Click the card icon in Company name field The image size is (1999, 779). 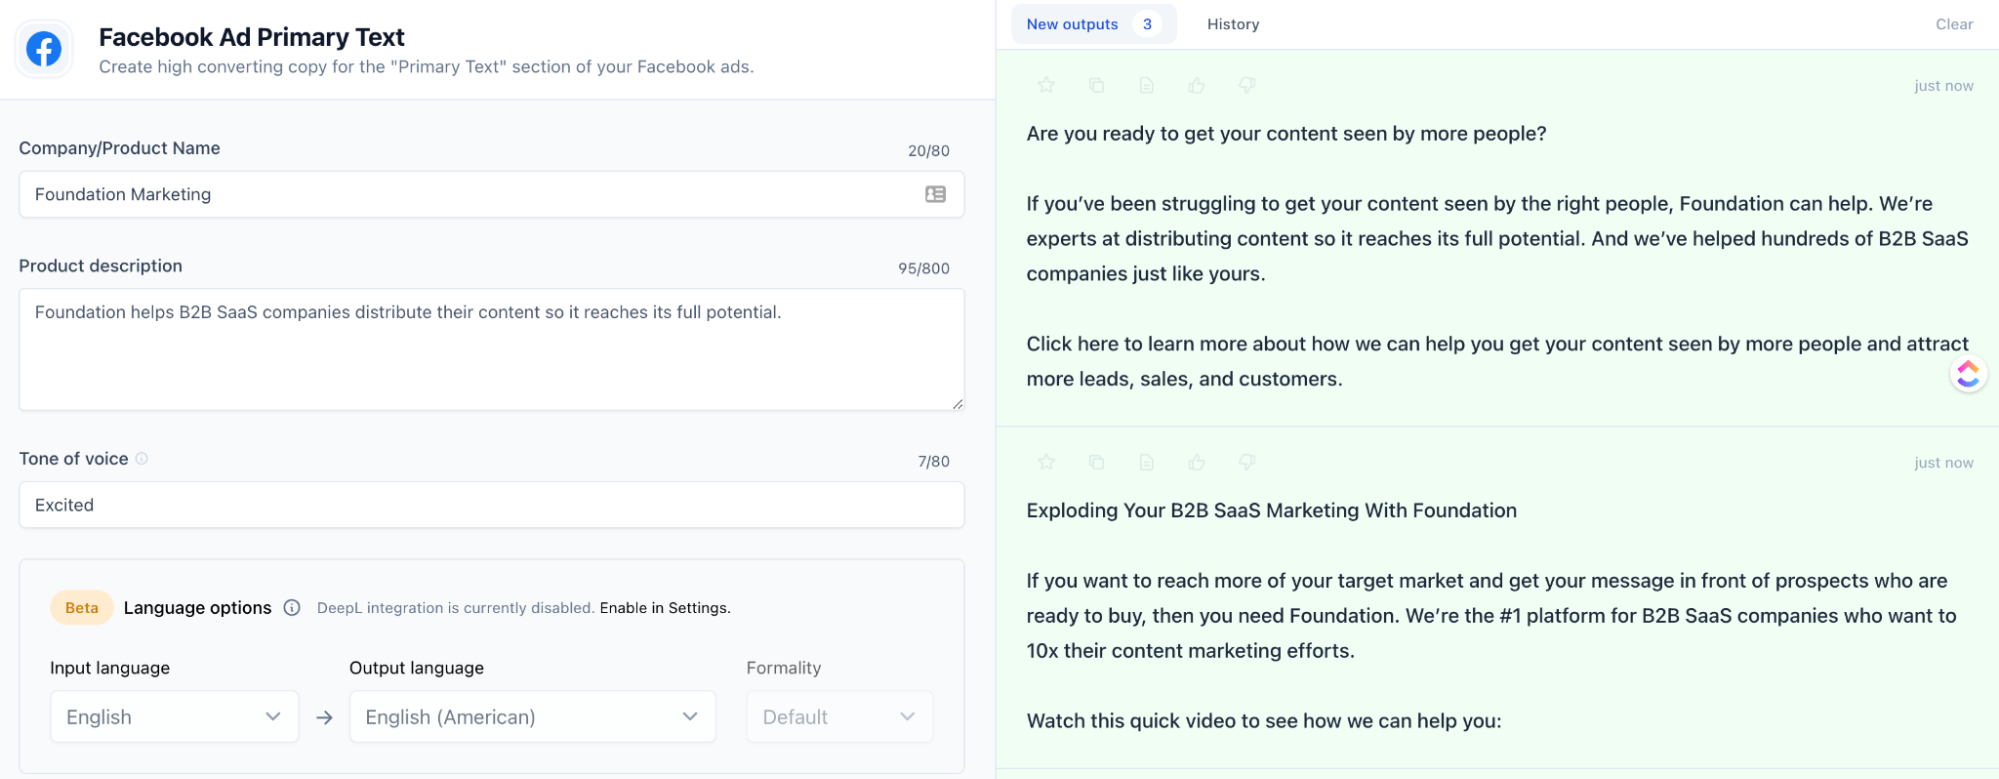[x=935, y=194]
